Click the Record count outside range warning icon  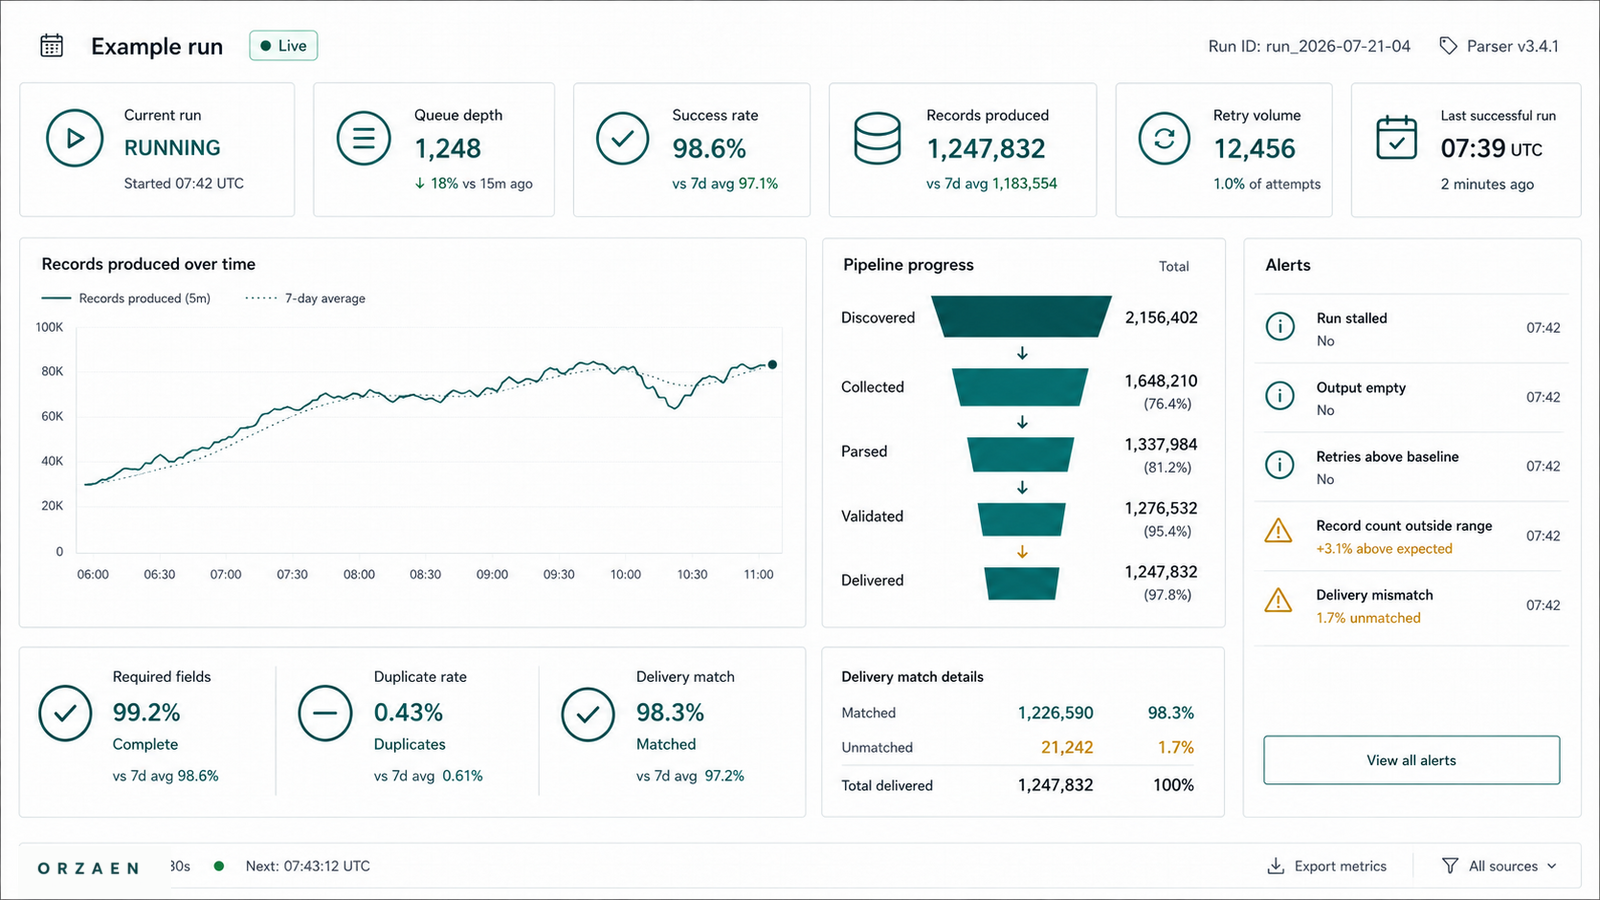click(x=1278, y=531)
